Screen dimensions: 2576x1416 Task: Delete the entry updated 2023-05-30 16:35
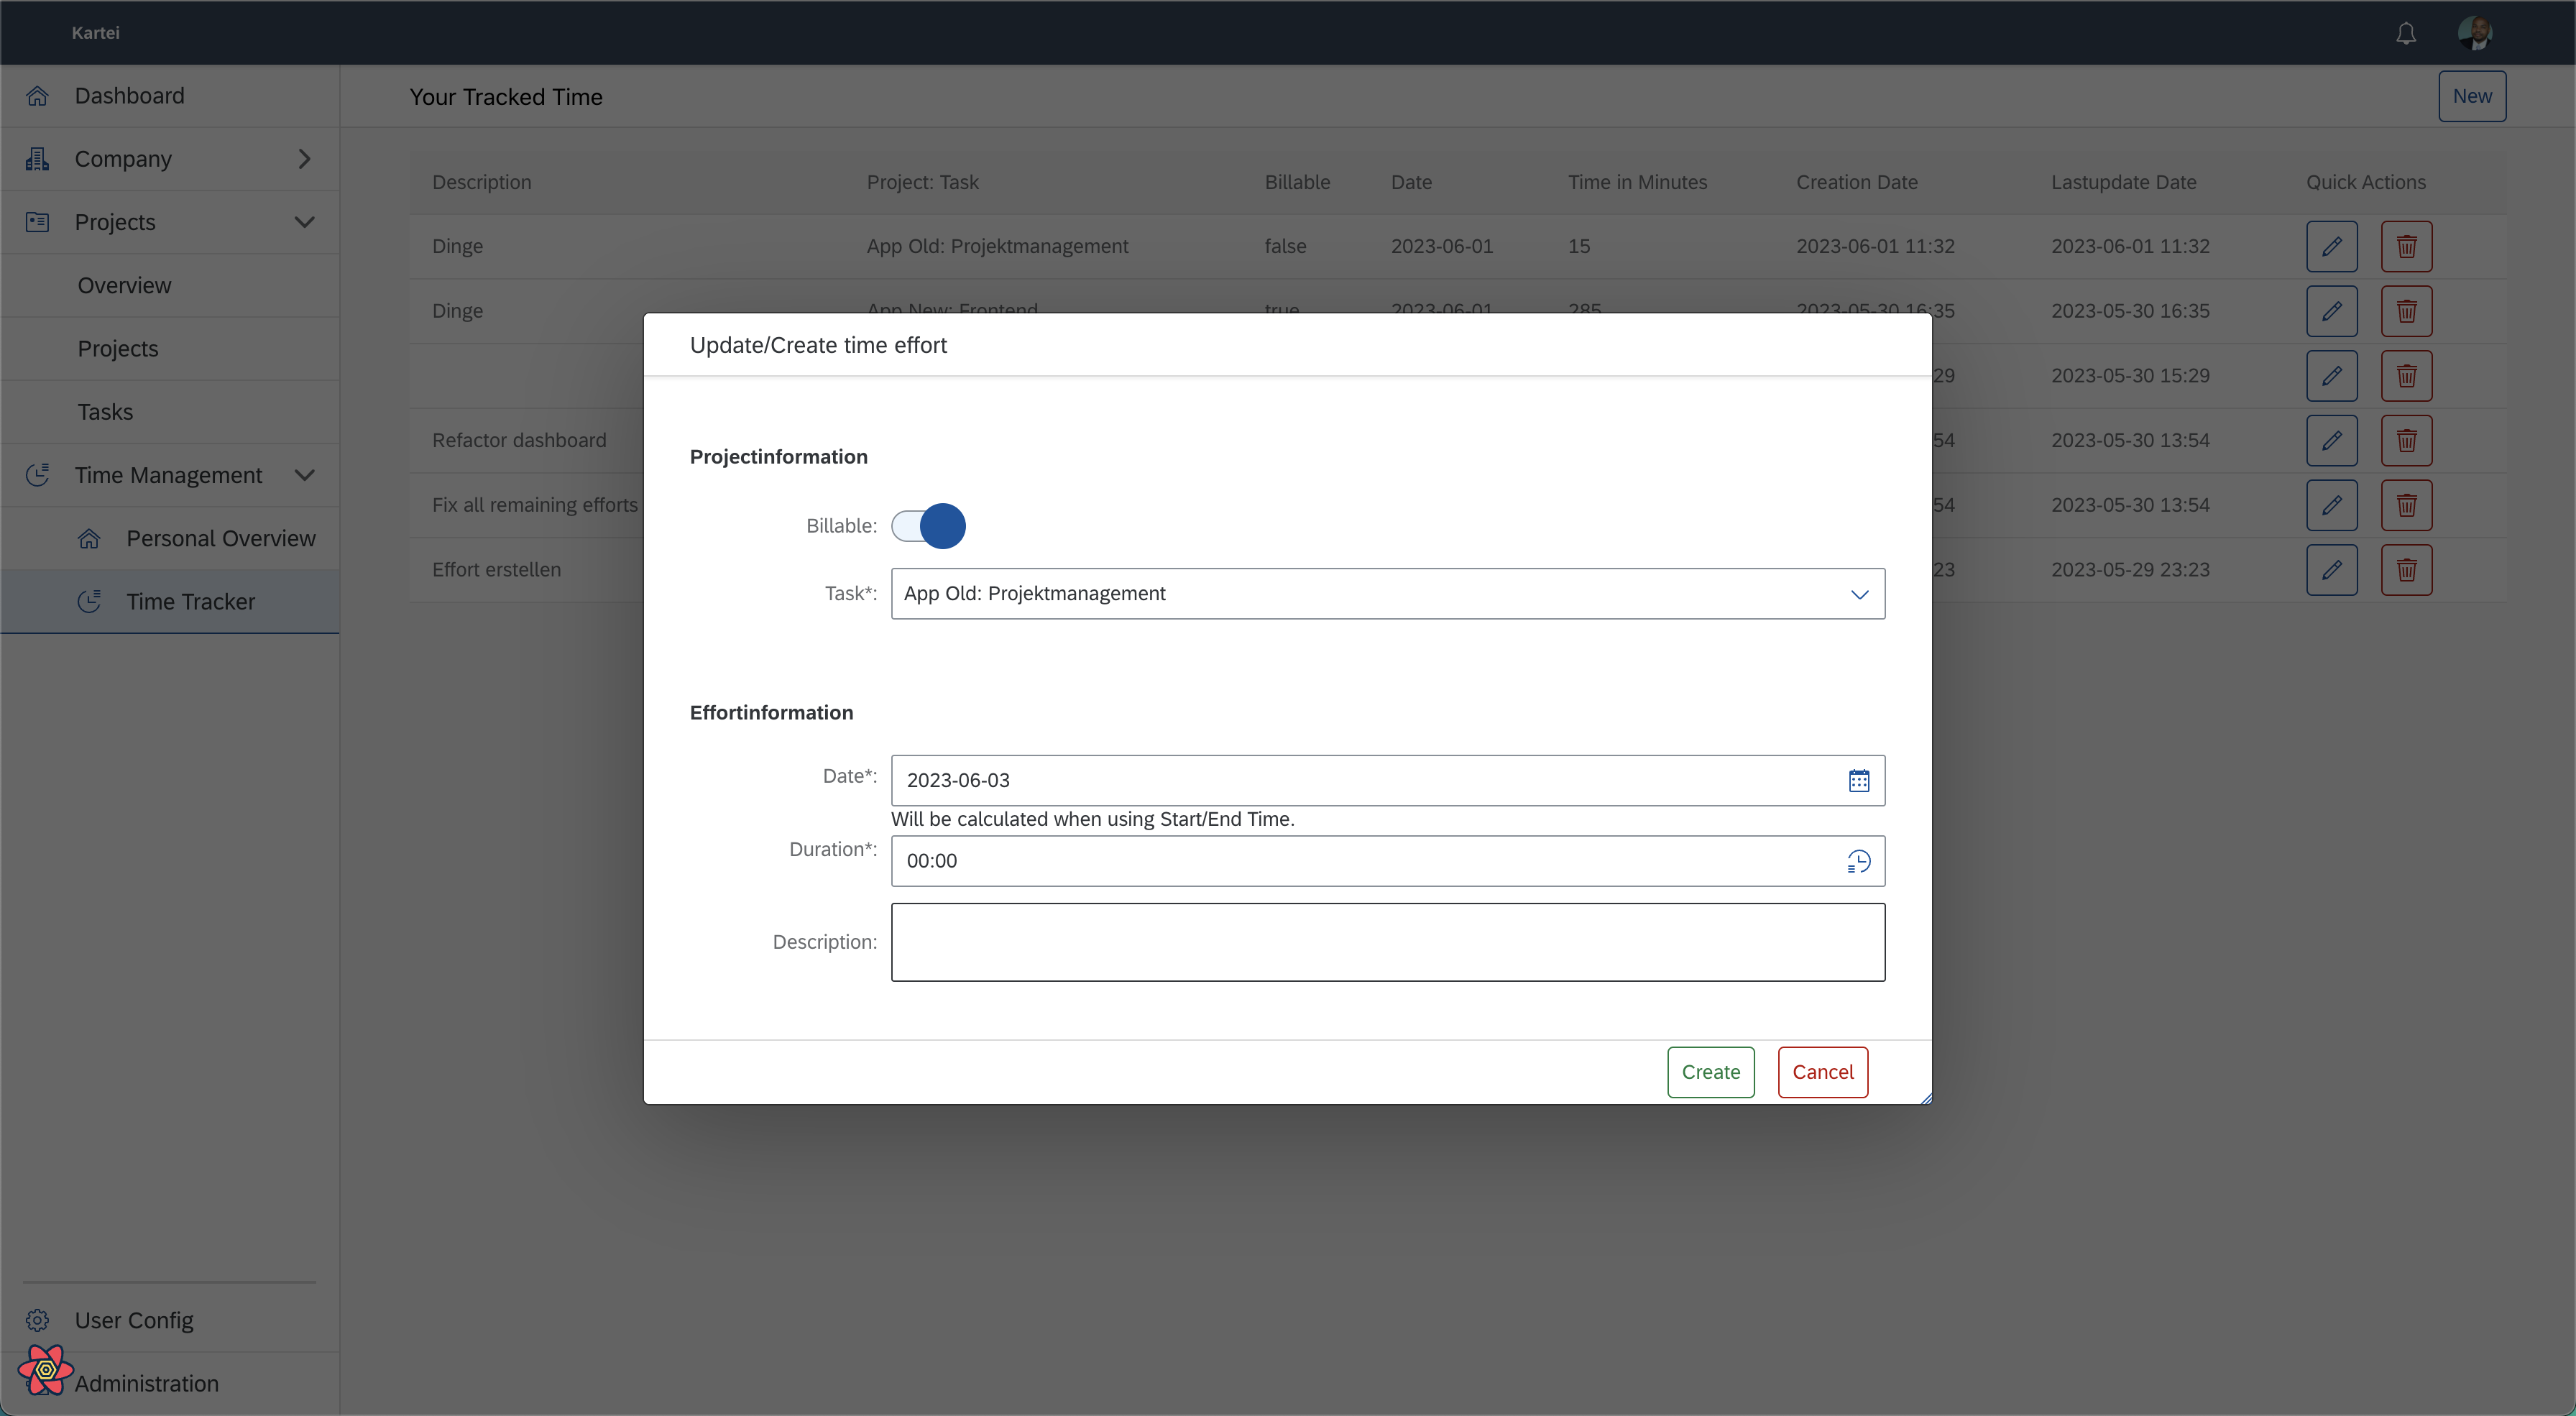[2406, 311]
